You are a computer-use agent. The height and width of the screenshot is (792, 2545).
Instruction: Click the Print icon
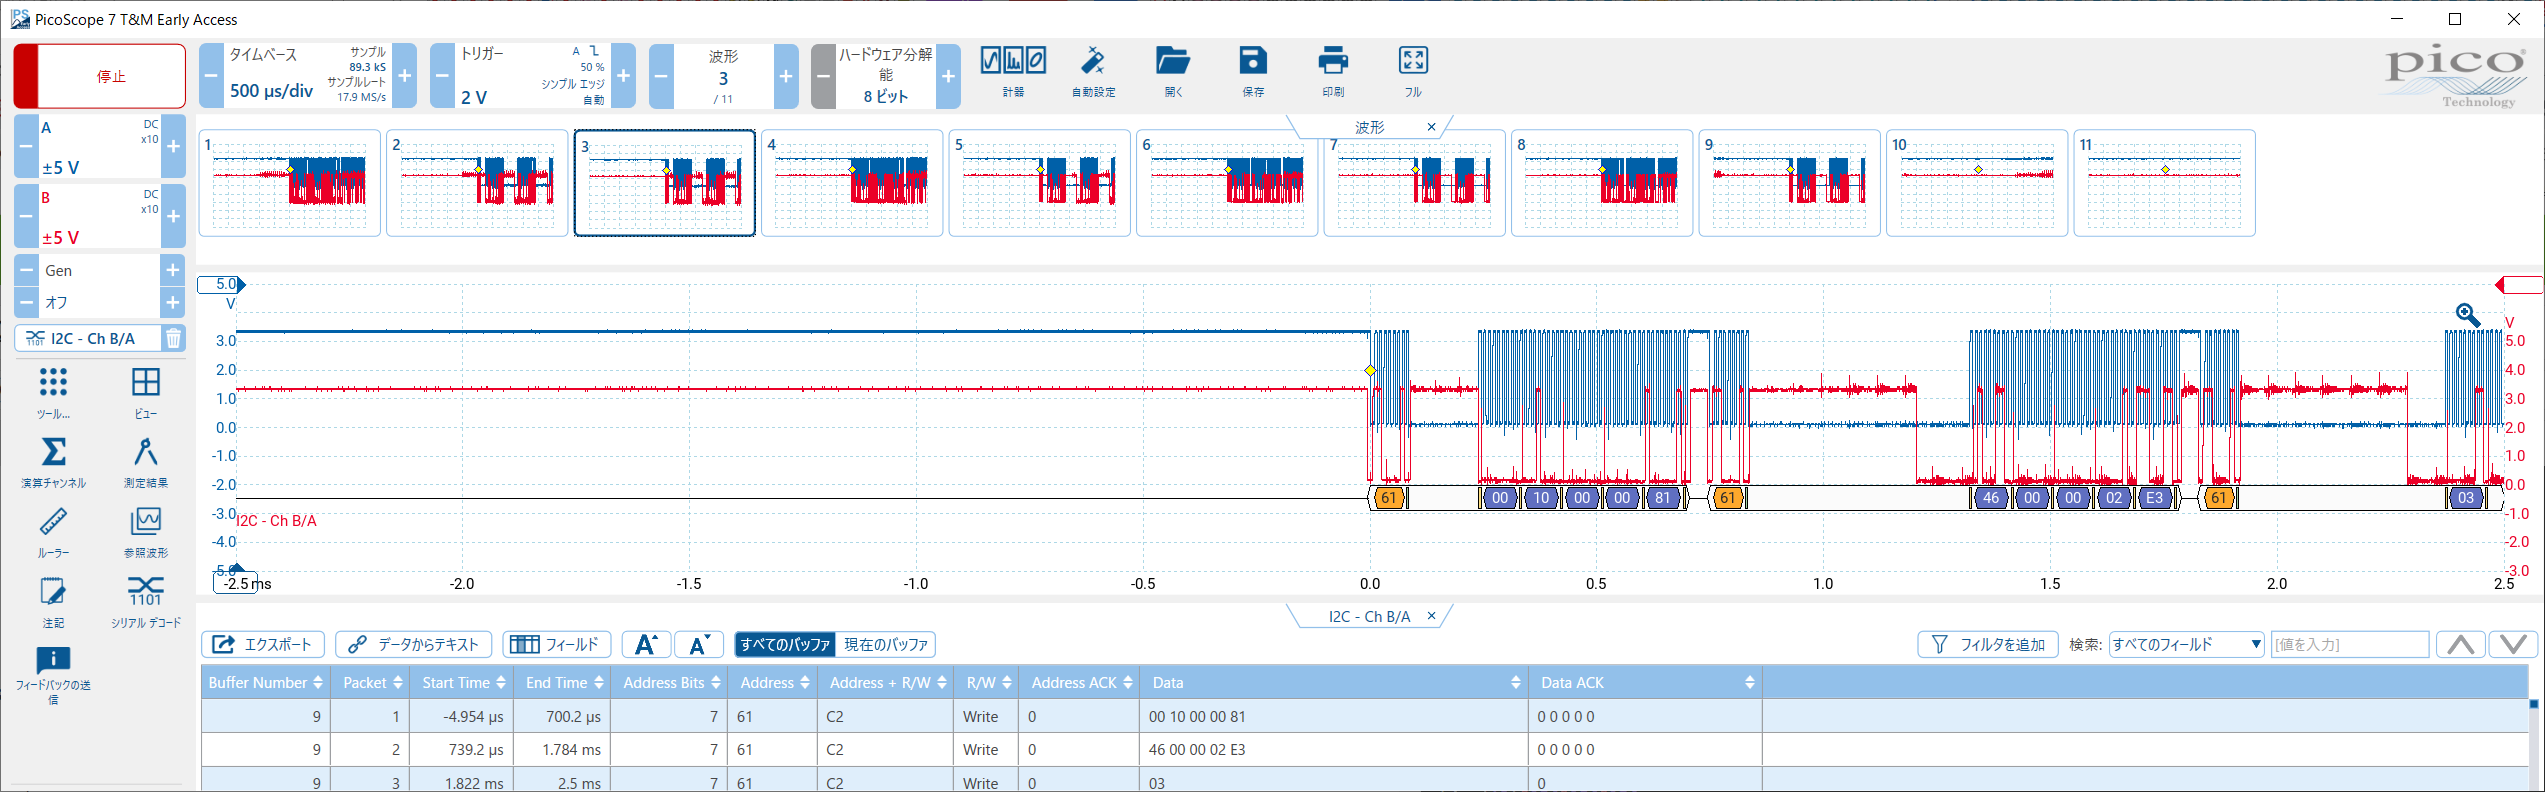(1333, 71)
